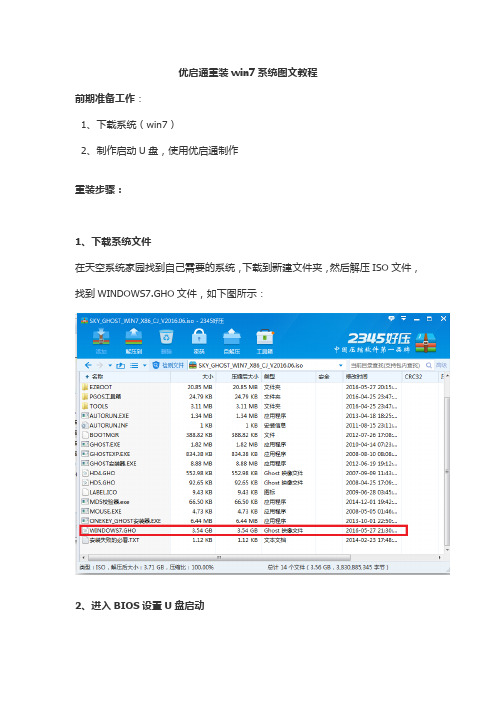Viewport: 496px width, 702px height.
Task: Click in the archive search field
Action: pos(386,365)
